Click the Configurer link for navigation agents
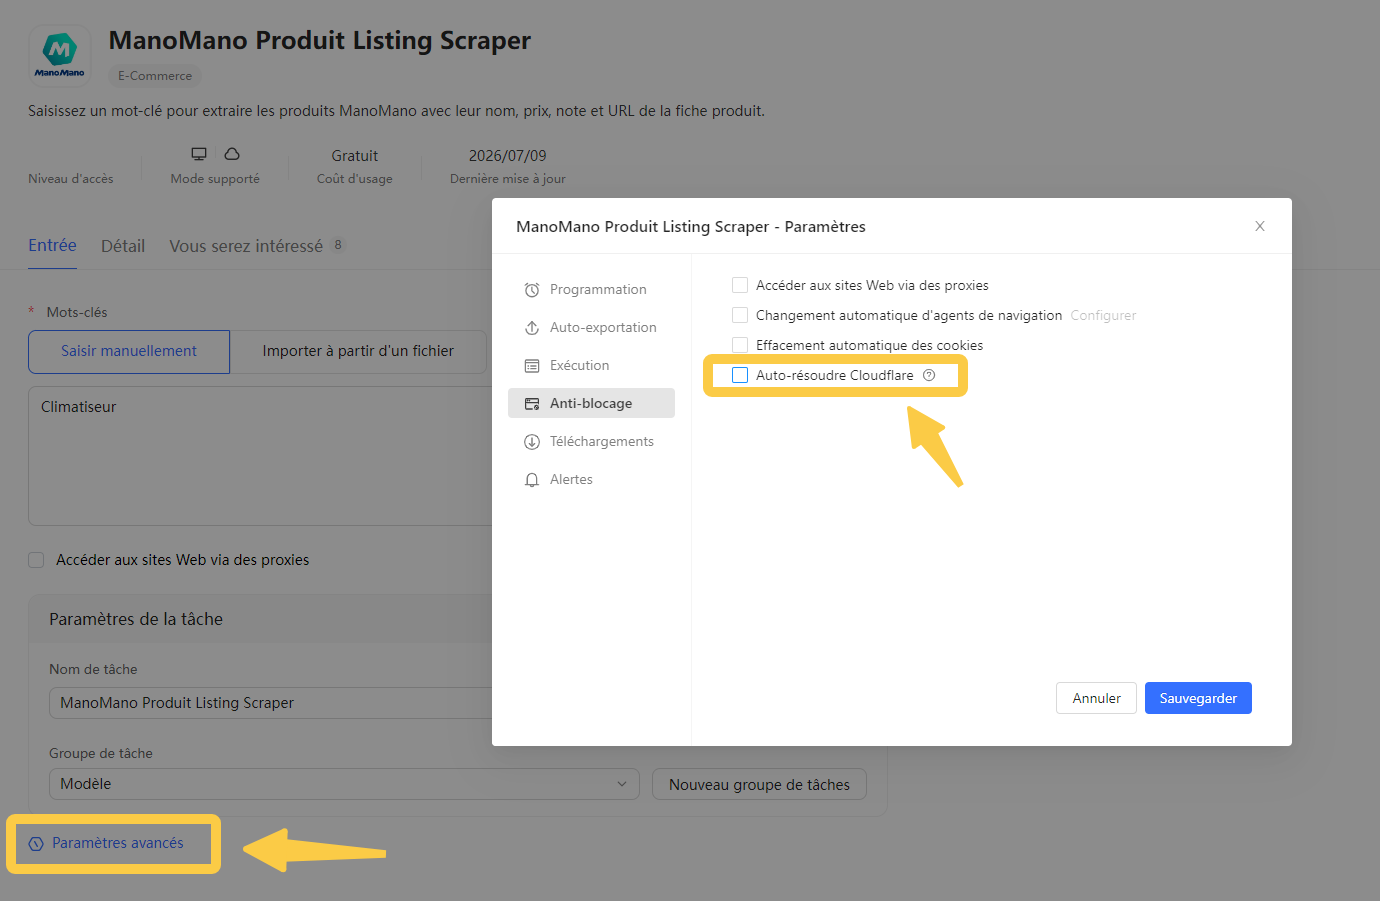The image size is (1380, 901). pyautogui.click(x=1103, y=315)
